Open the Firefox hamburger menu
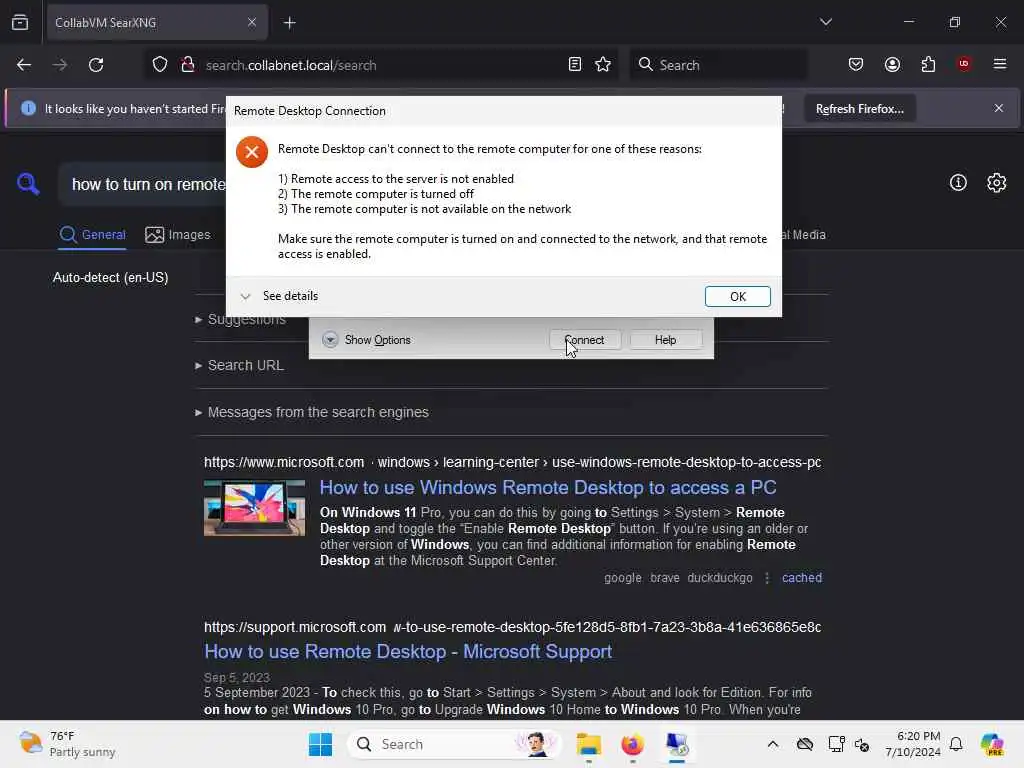Viewport: 1024px width, 768px height. pyautogui.click(x=1000, y=64)
